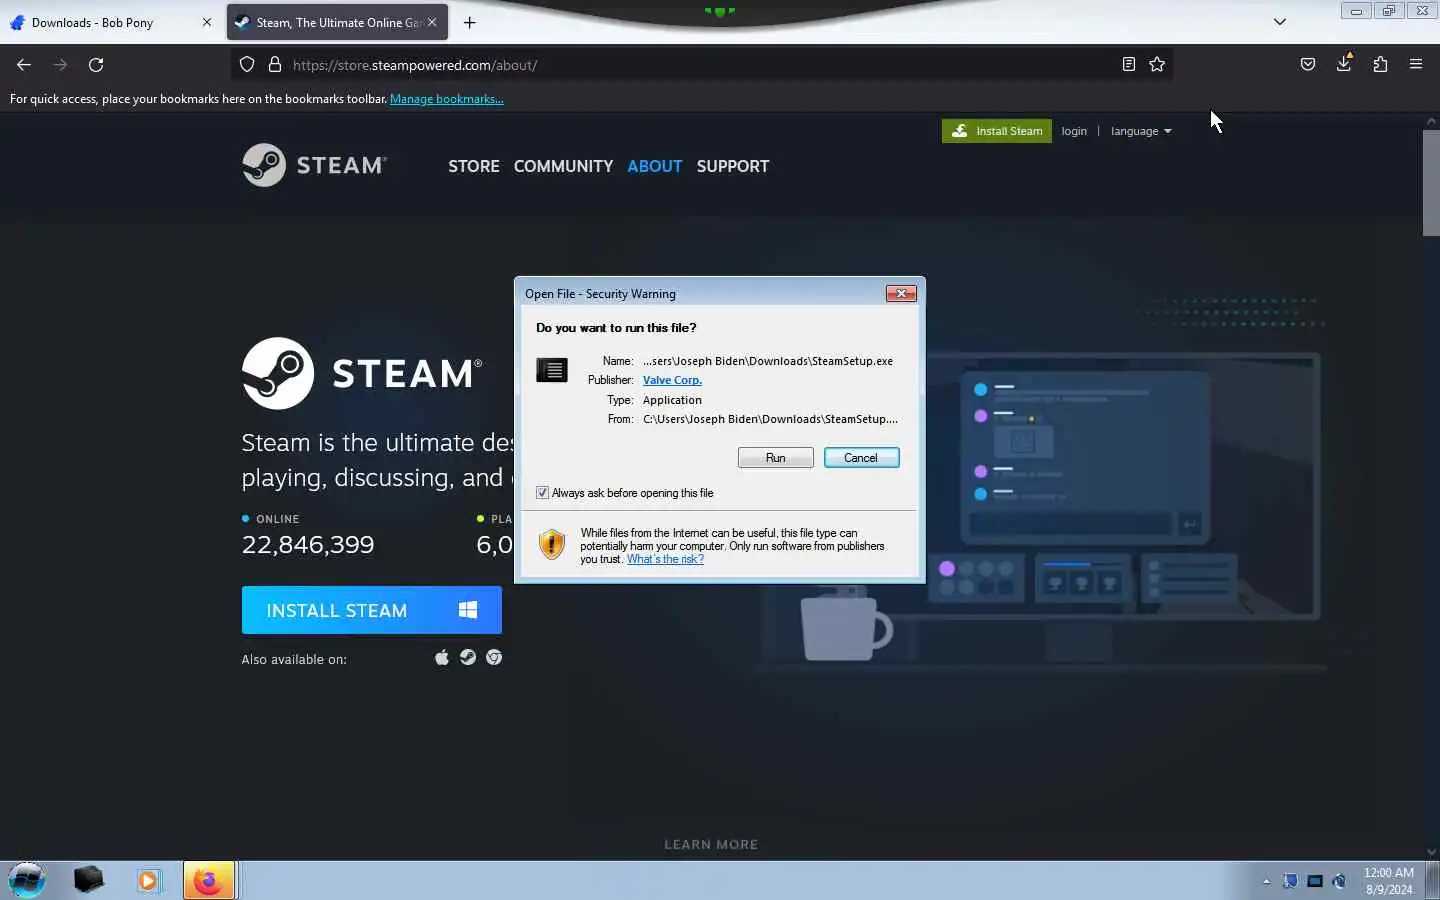Viewport: 1440px width, 900px height.
Task: Open the Steam login link
Action: click(1074, 131)
